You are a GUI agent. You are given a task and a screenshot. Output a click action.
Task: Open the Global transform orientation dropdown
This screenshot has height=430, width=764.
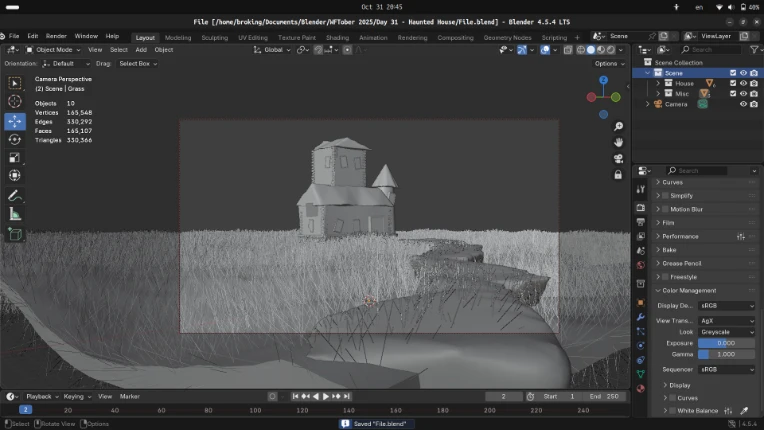tap(272, 50)
